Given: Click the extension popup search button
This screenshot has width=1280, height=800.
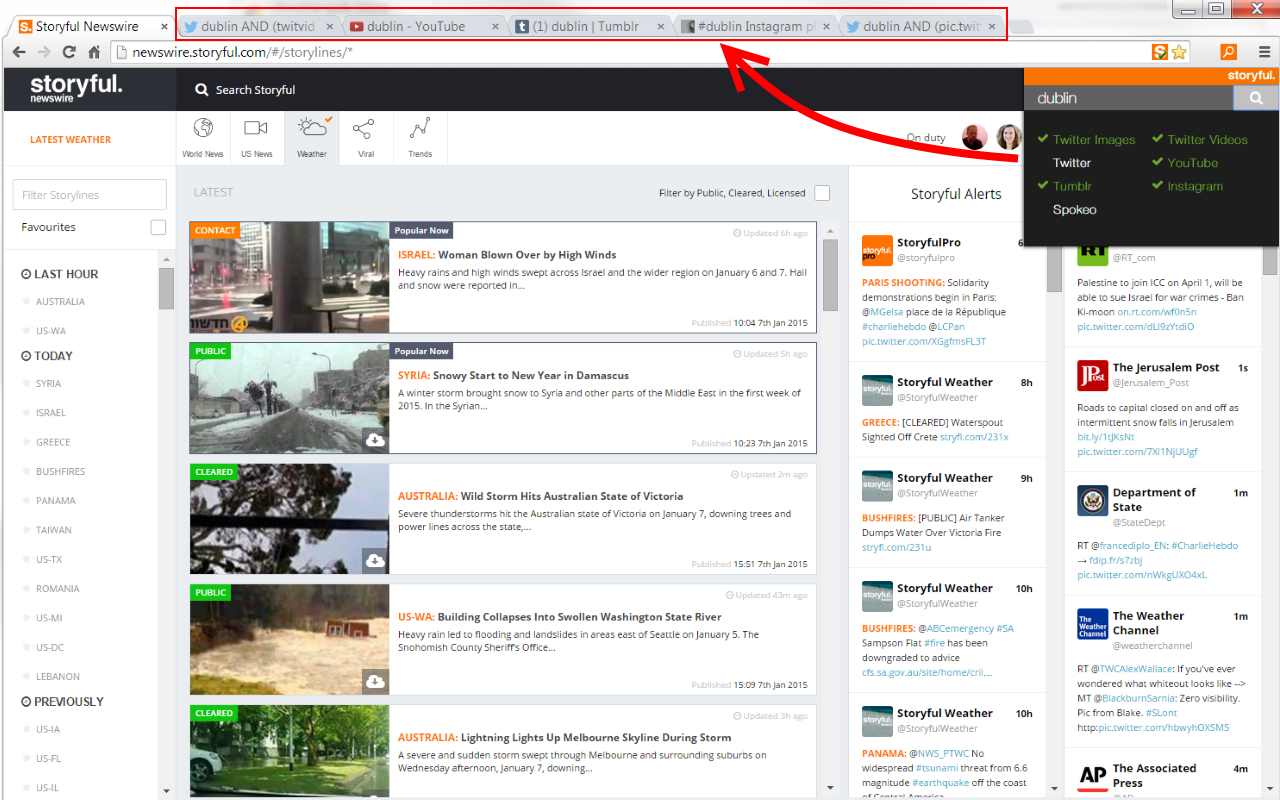Looking at the screenshot, I should [x=1256, y=98].
